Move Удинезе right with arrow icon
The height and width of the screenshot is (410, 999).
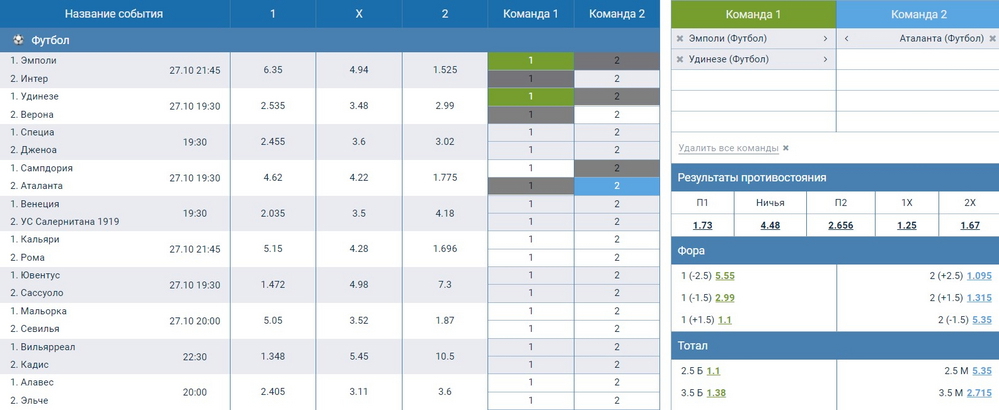point(825,60)
